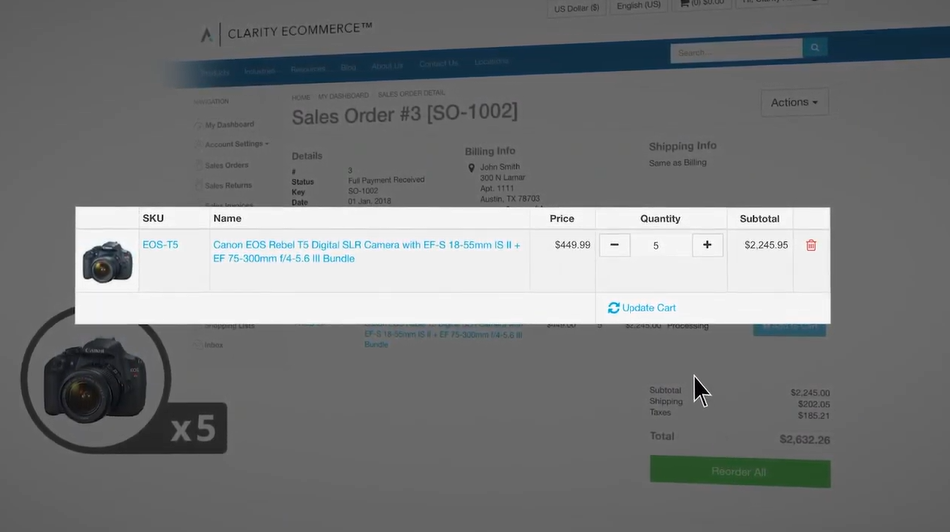
Task: Click the magnifier search button
Action: tap(815, 47)
